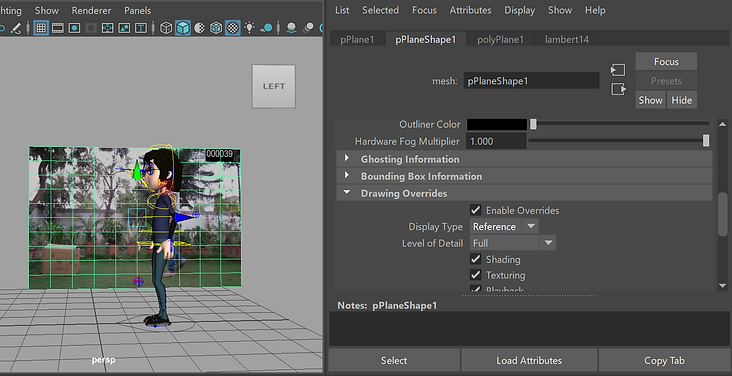The width and height of the screenshot is (732, 376).
Task: Toggle the viewport Grid icon
Action: [x=41, y=28]
